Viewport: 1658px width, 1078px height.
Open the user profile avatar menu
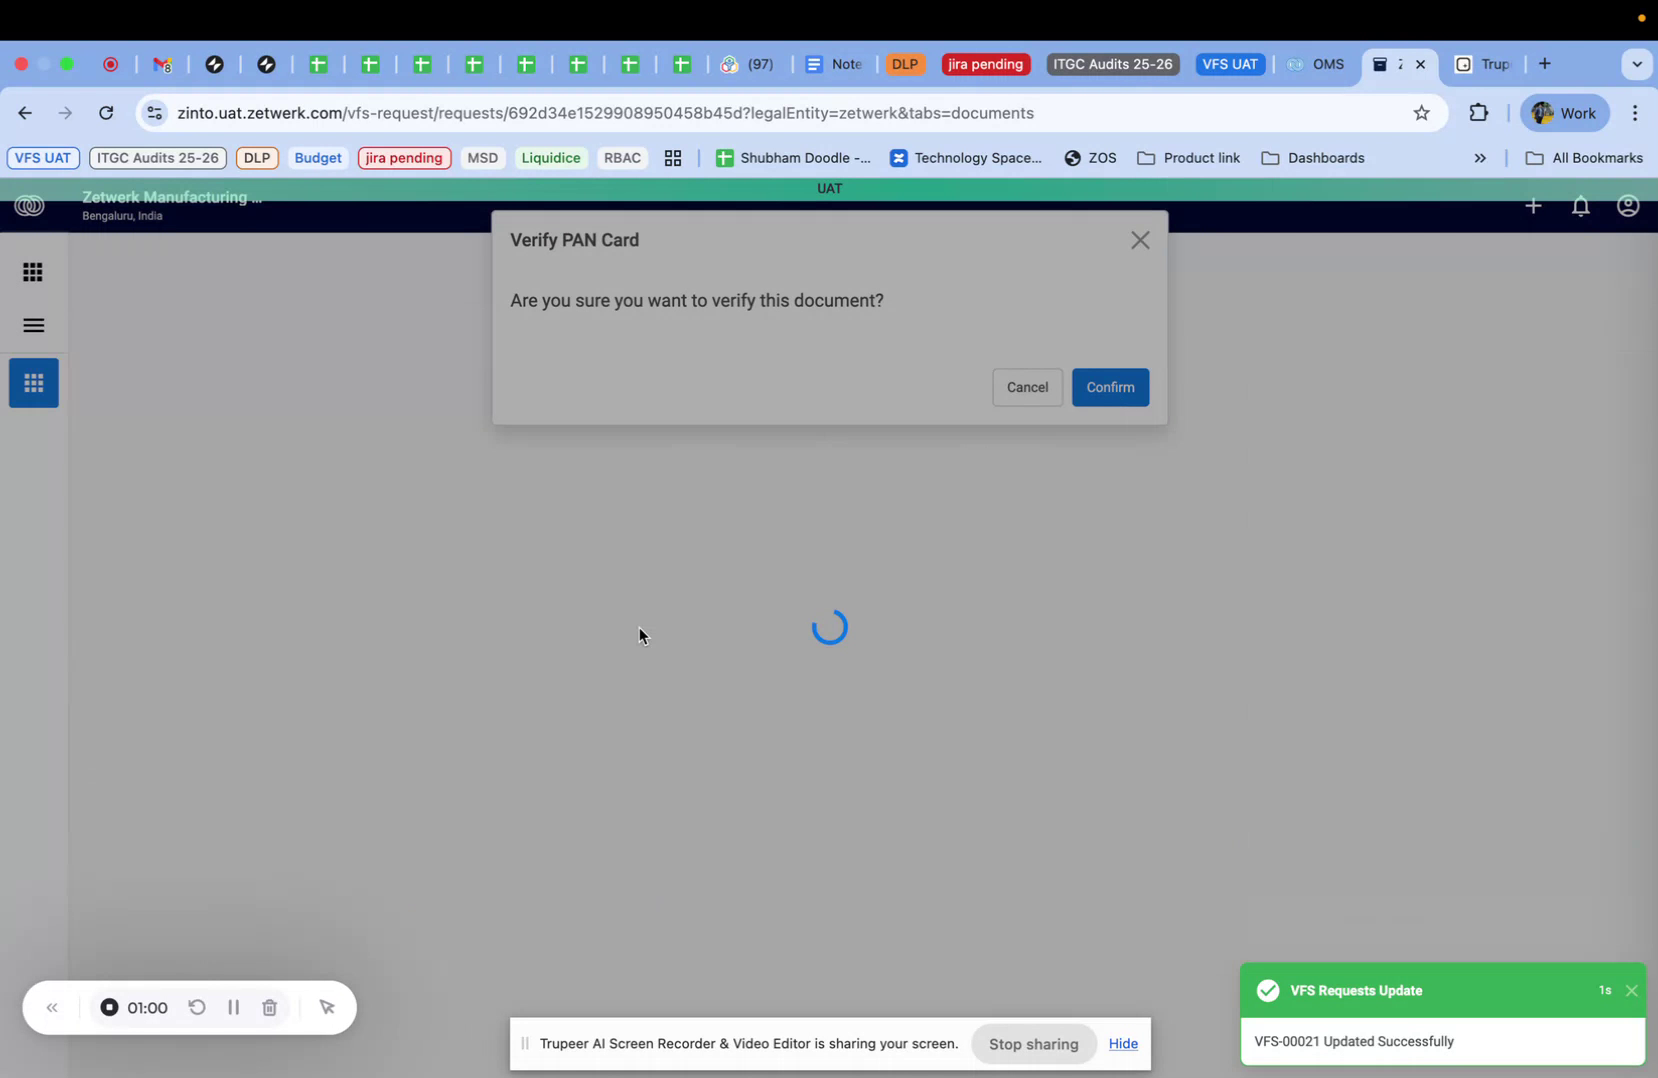click(1627, 205)
